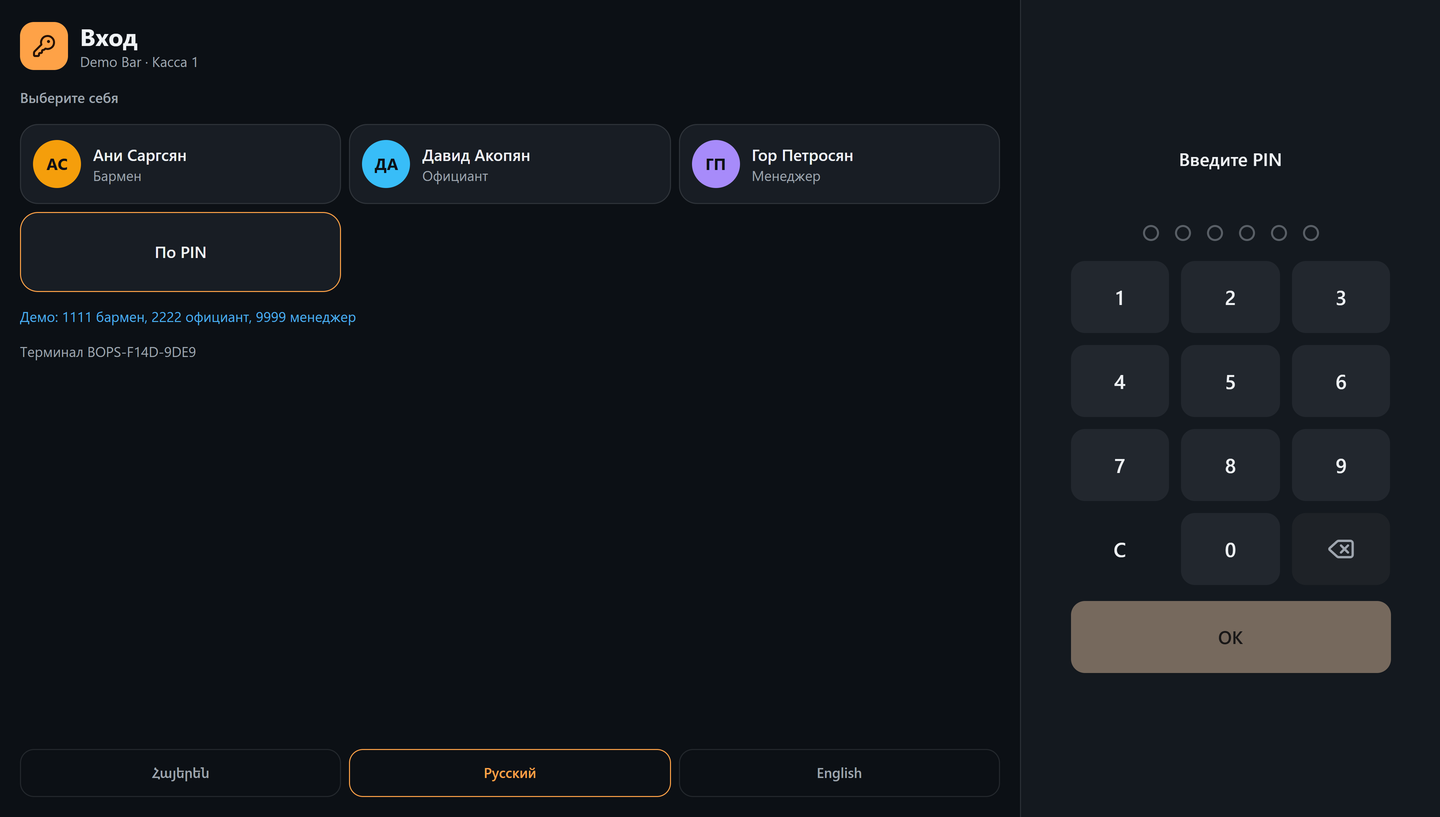Select the blue ДА avatar
Screen dimensions: 1440x817
(386, 164)
